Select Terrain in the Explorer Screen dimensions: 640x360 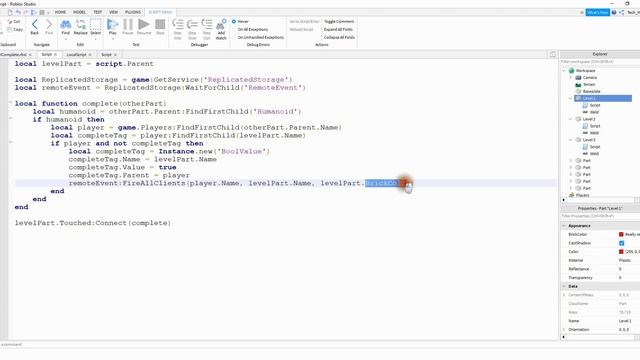click(589, 84)
